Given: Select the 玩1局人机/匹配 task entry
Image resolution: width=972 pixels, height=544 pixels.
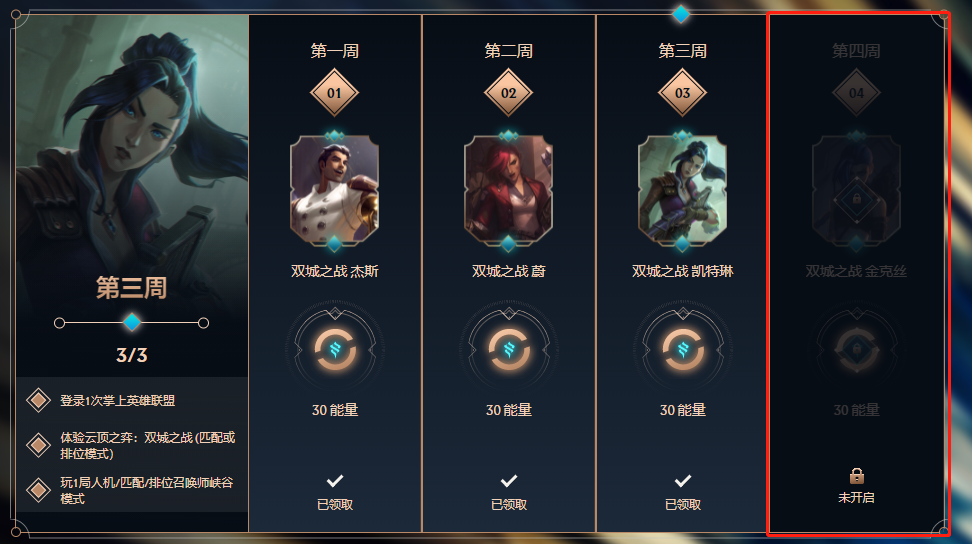Looking at the screenshot, I should [130, 490].
